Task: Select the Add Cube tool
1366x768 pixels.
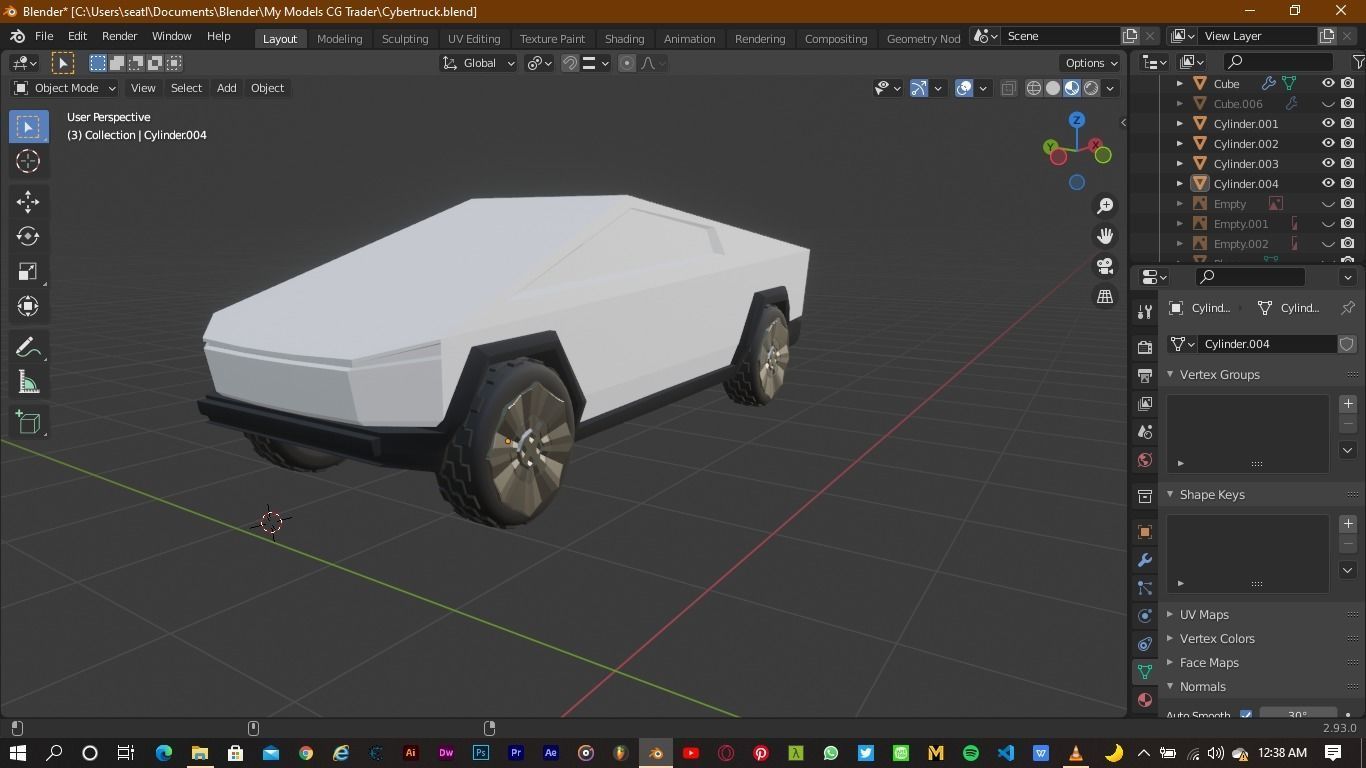Action: coord(28,423)
